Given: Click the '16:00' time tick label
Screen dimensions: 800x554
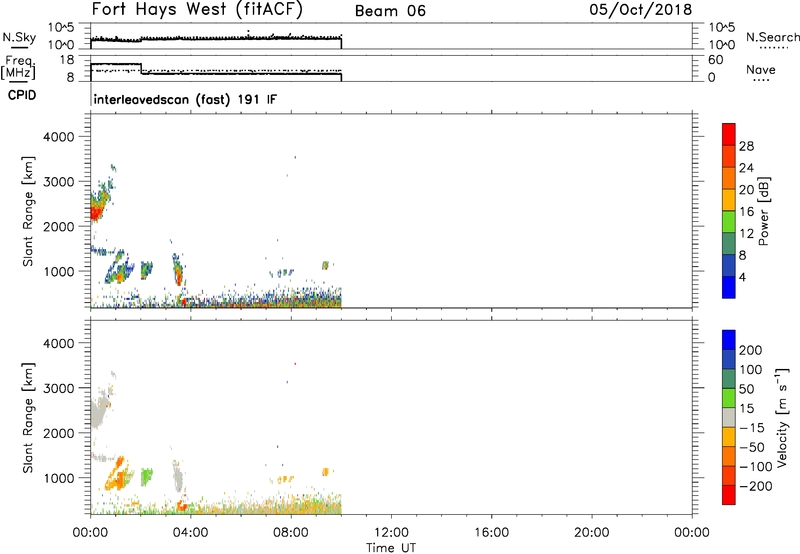Looking at the screenshot, I should [x=491, y=533].
